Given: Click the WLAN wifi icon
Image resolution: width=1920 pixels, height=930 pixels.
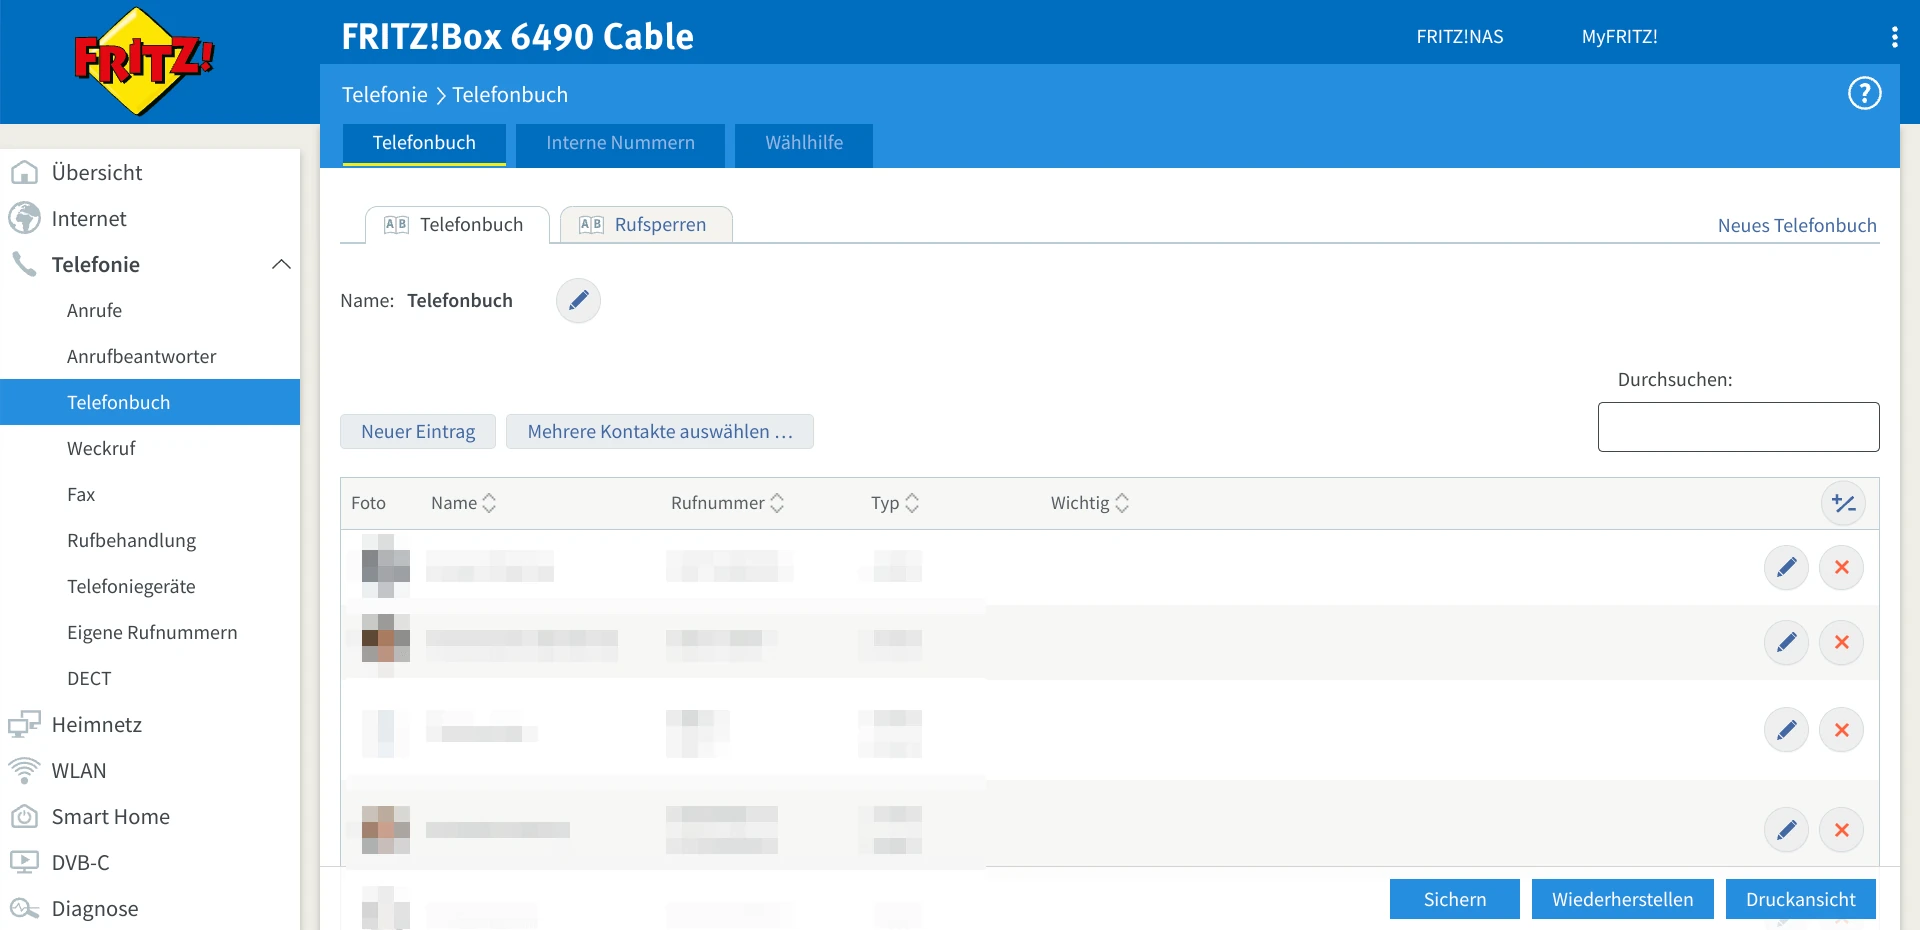Looking at the screenshot, I should pos(24,770).
